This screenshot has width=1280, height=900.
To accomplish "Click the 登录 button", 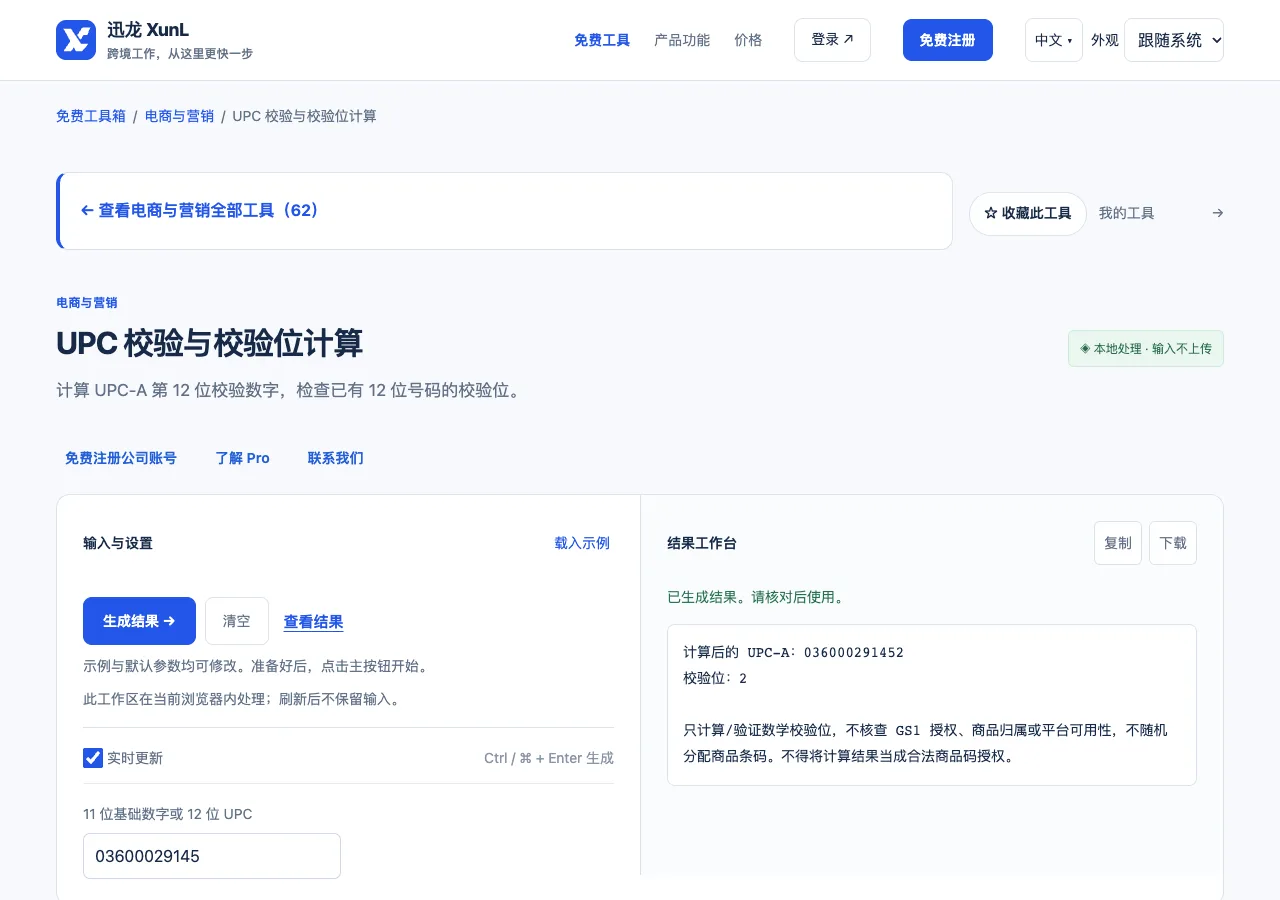I will [832, 40].
